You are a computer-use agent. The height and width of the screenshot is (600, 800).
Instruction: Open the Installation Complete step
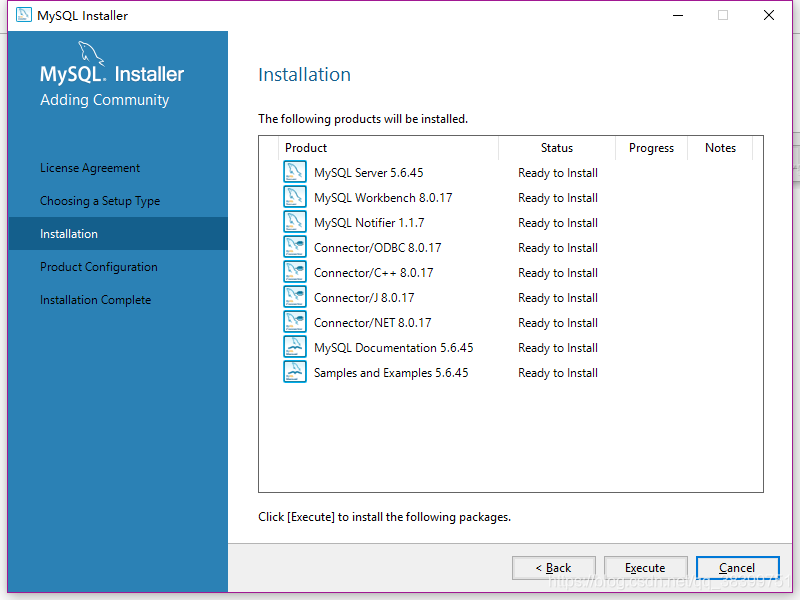coord(95,300)
